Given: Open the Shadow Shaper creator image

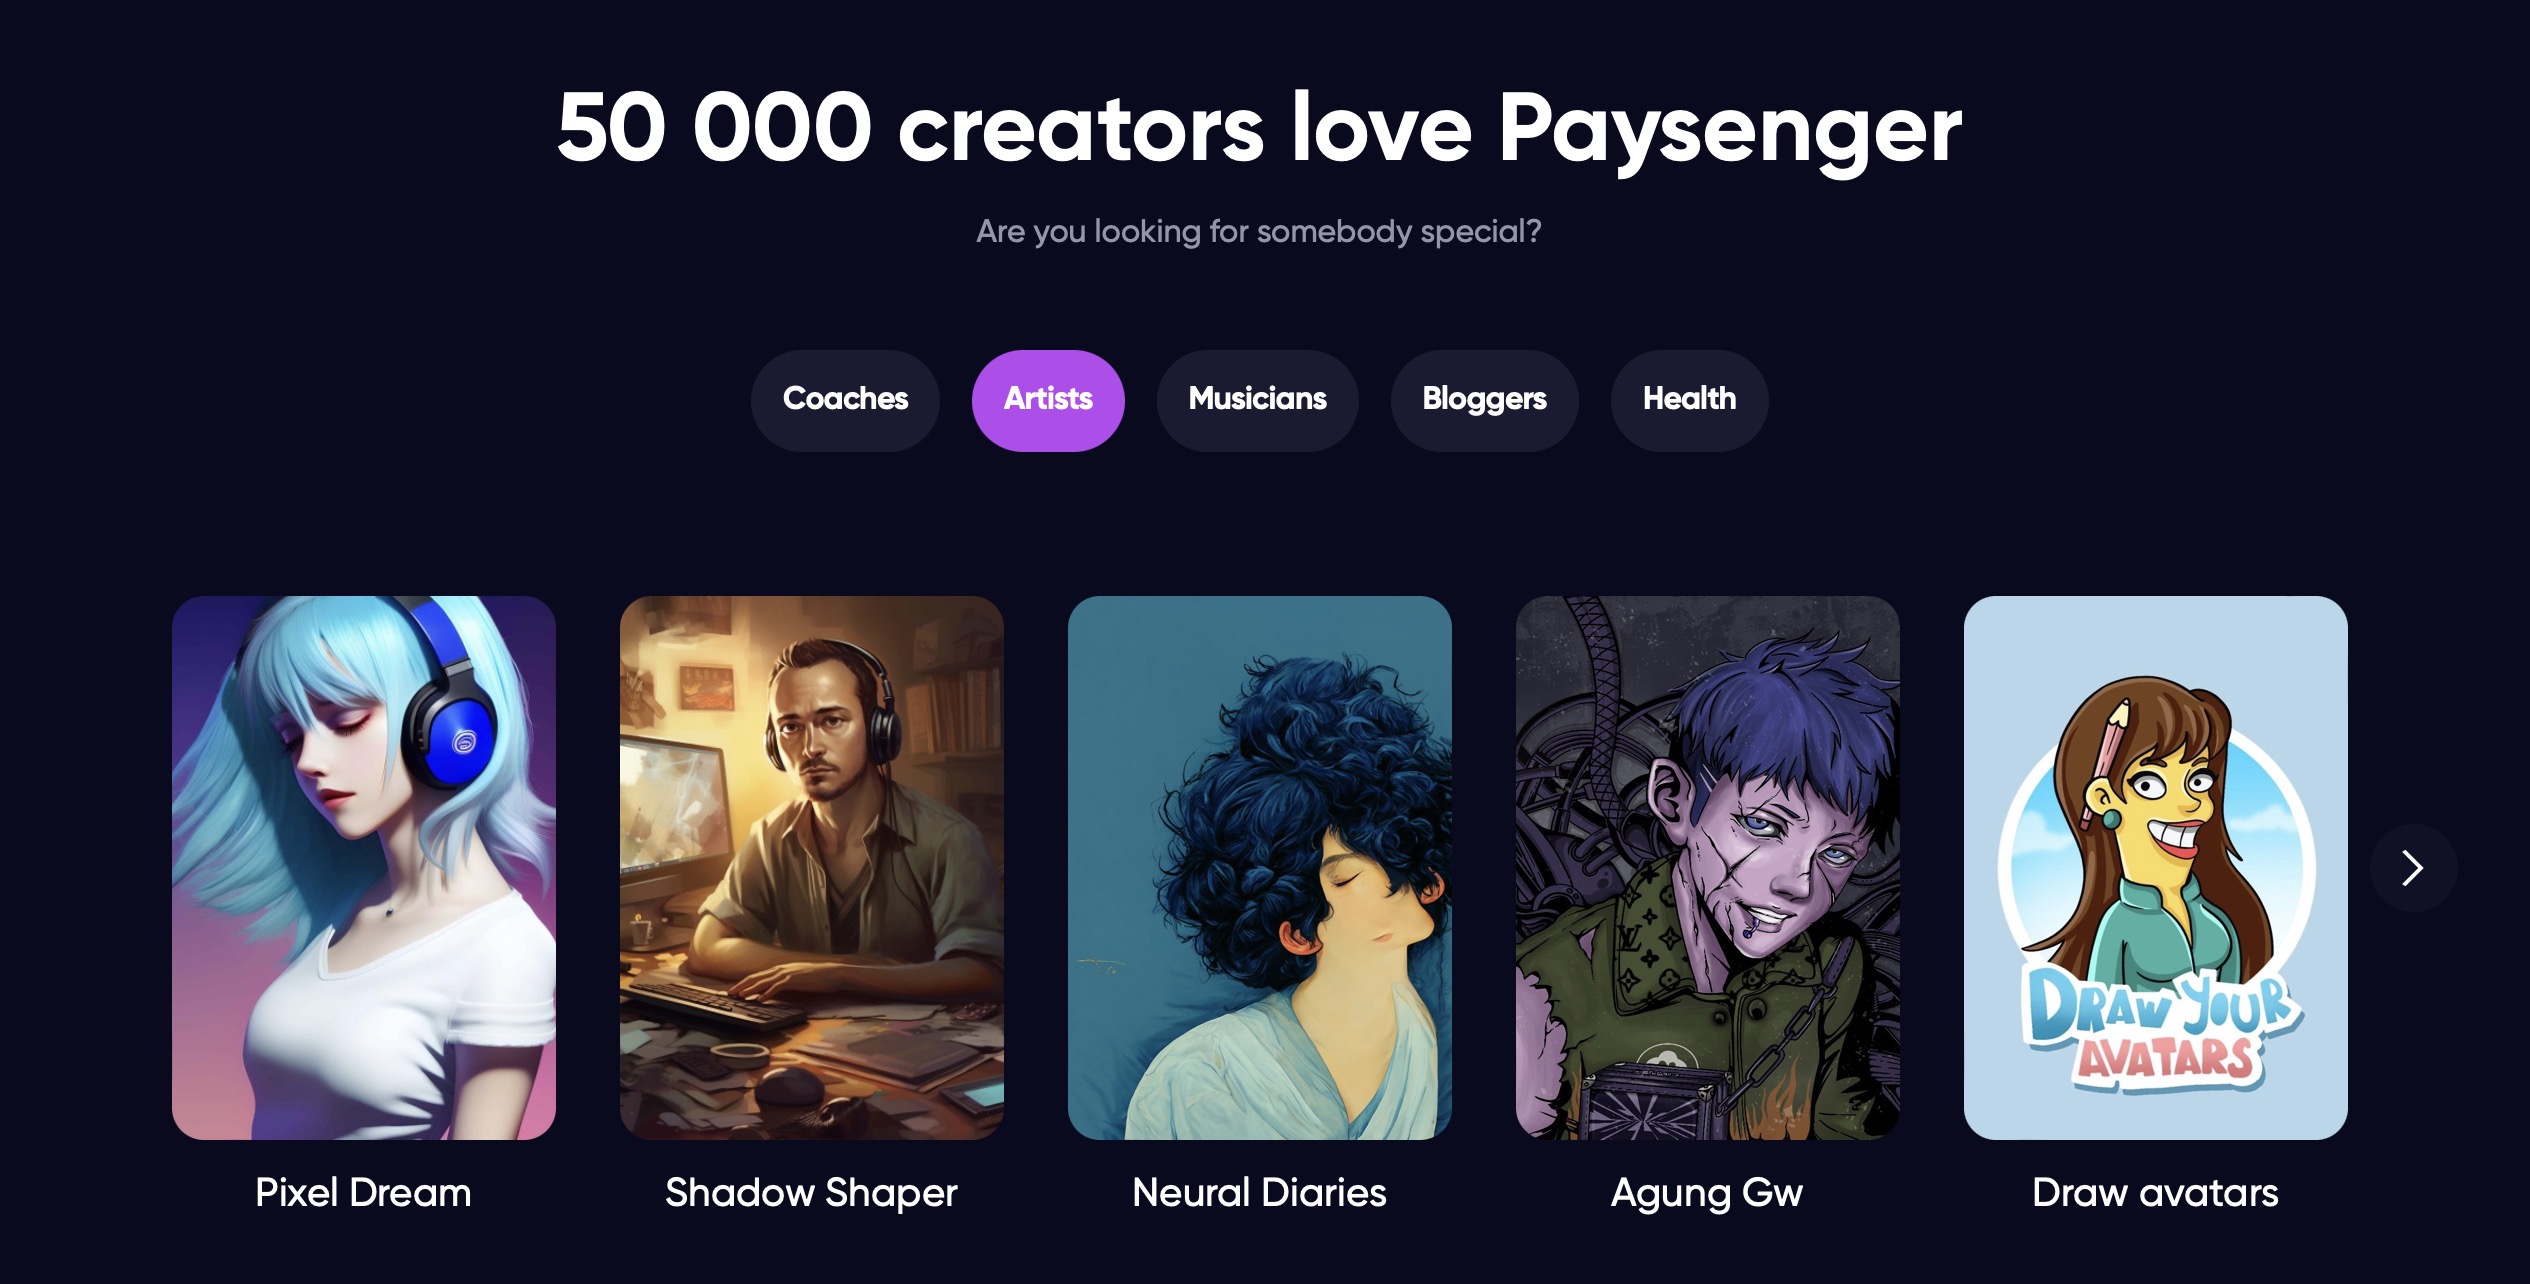Looking at the screenshot, I should pos(812,868).
